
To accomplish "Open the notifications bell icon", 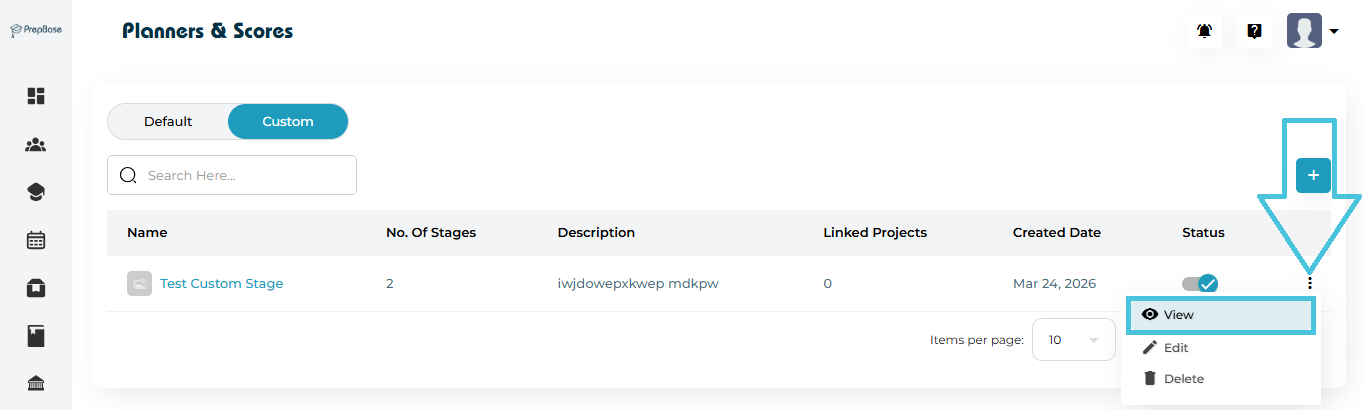I will [1204, 31].
